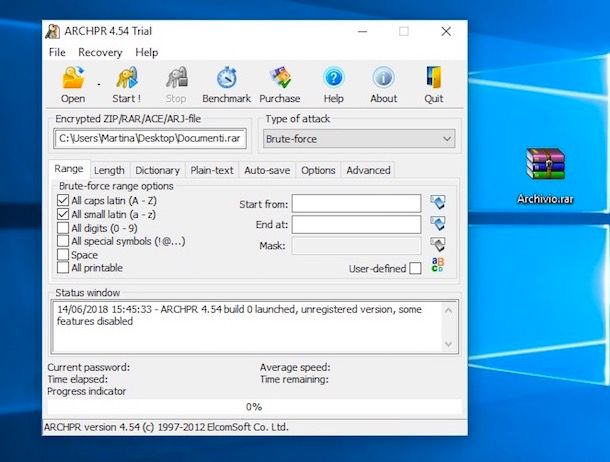Enable the All printable checkbox
This screenshot has height=462, width=610.
click(63, 268)
